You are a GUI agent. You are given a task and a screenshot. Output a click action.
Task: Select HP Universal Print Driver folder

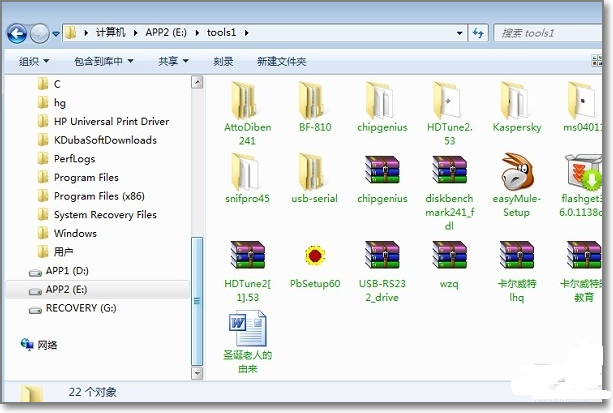(x=104, y=121)
